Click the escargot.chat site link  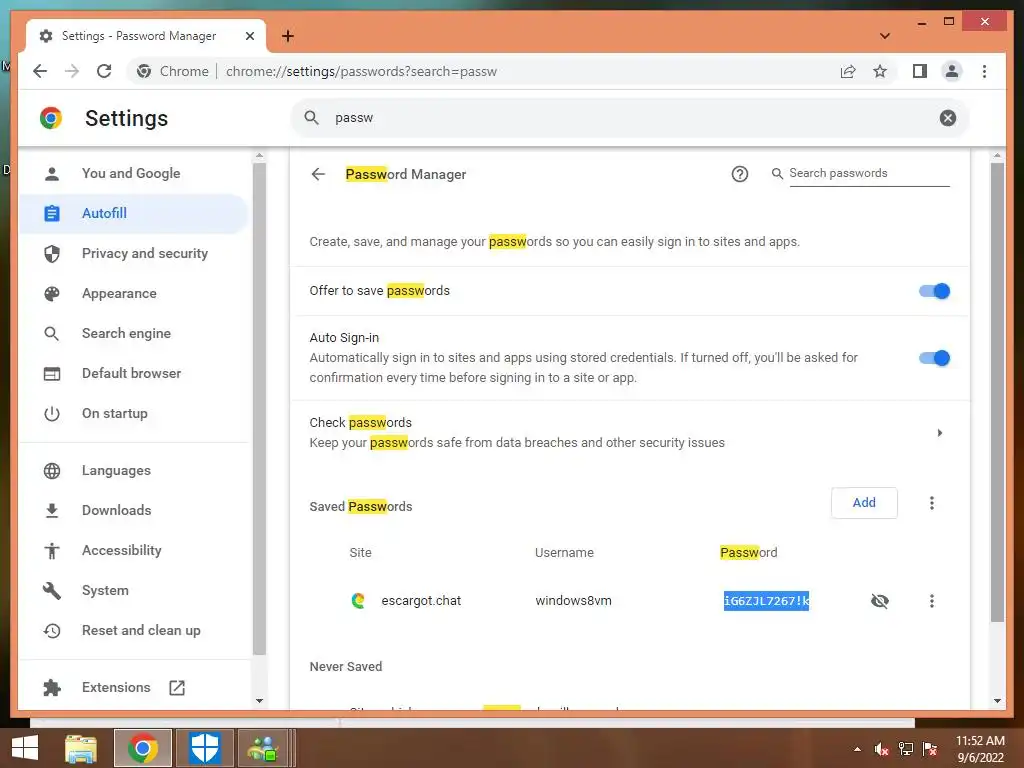pos(421,601)
